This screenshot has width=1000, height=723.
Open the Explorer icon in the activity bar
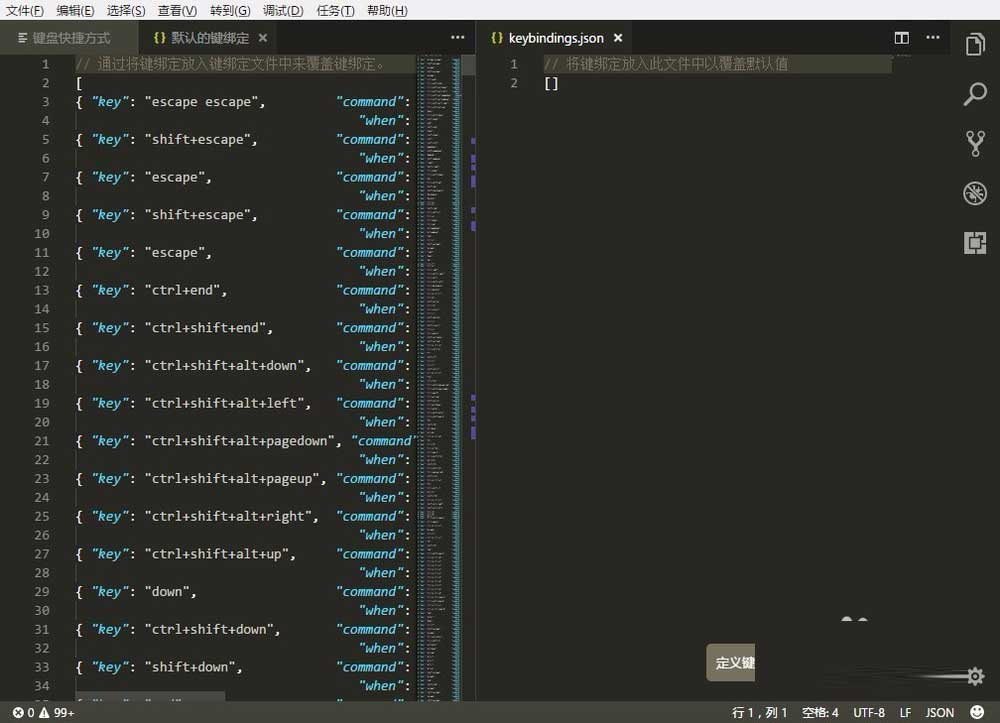click(x=976, y=45)
